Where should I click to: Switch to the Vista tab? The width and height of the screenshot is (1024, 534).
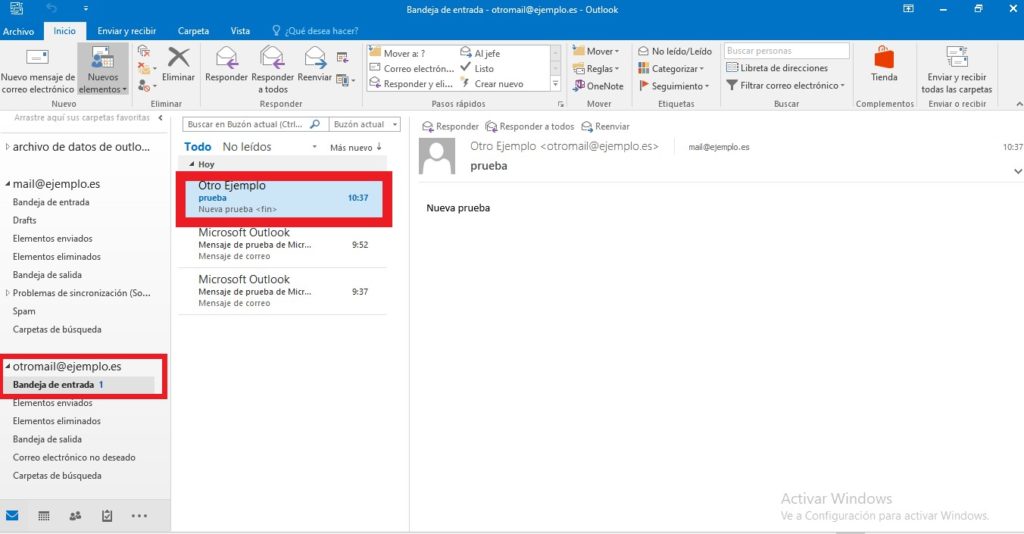click(x=240, y=31)
